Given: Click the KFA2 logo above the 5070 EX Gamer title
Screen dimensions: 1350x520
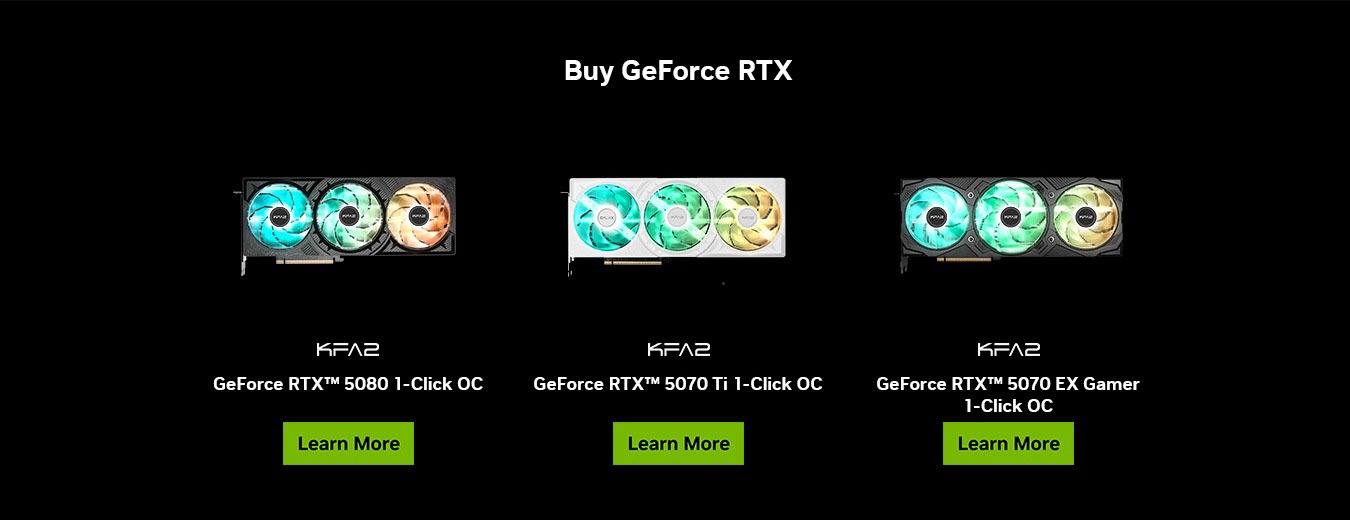Looking at the screenshot, I should click(x=1008, y=350).
